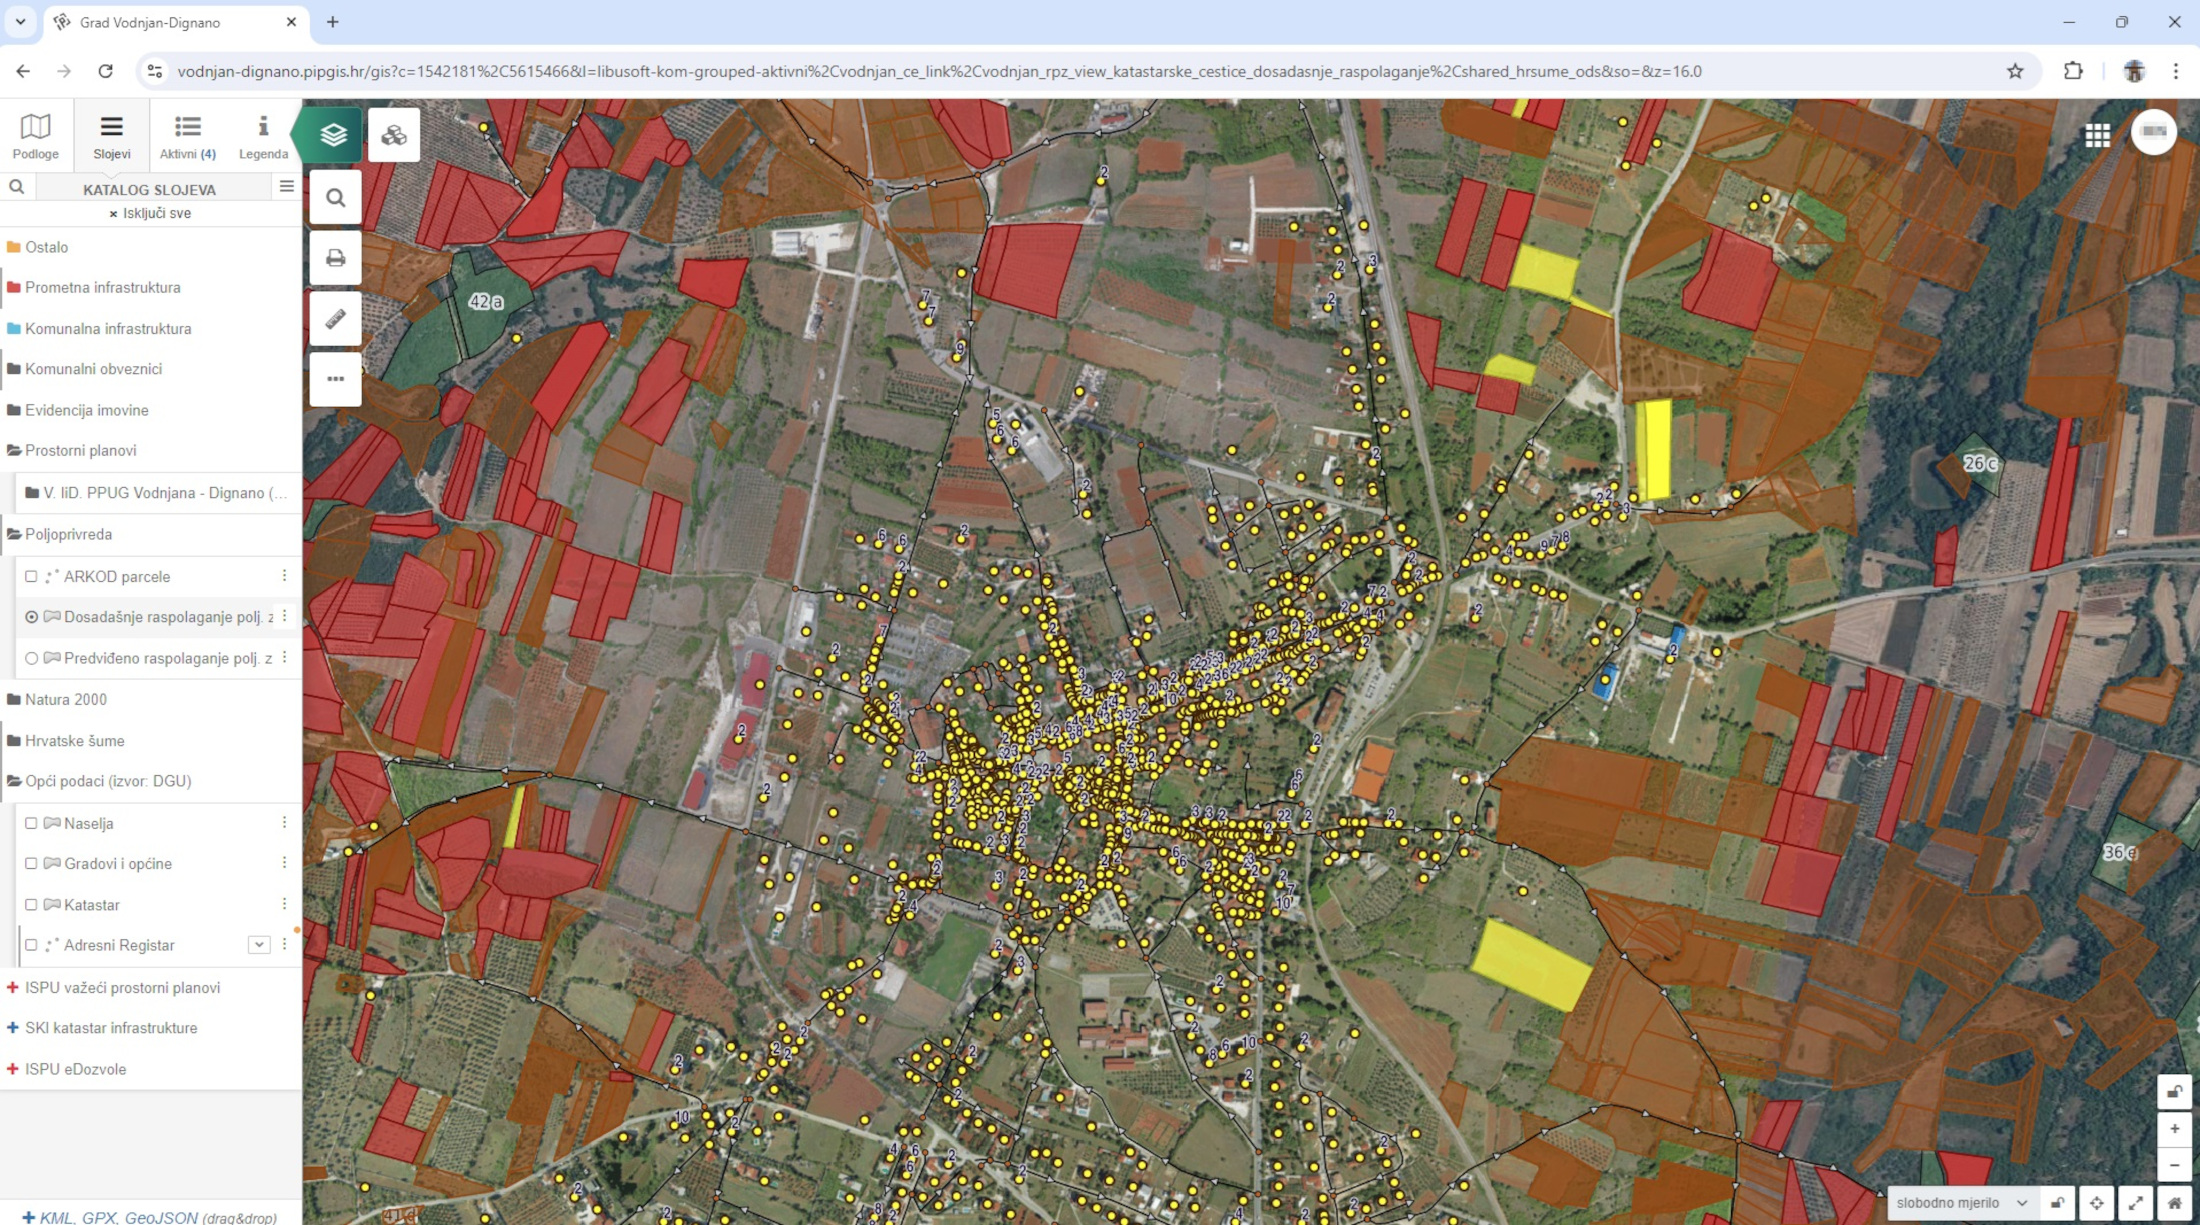Open the Legenda tab
Image resolution: width=2200 pixels, height=1225 pixels.
pyautogui.click(x=263, y=135)
